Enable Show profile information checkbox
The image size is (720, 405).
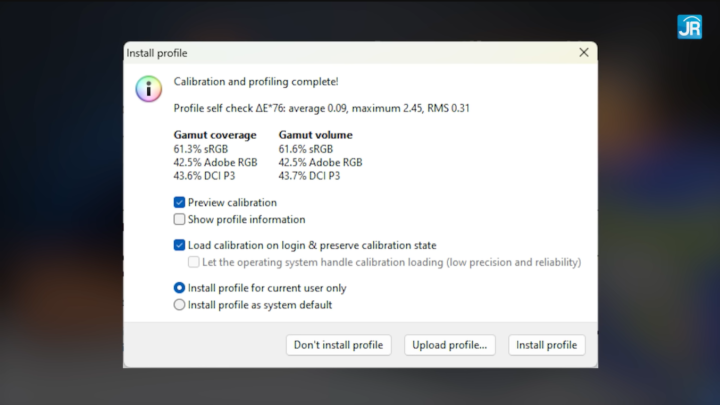[x=179, y=219]
